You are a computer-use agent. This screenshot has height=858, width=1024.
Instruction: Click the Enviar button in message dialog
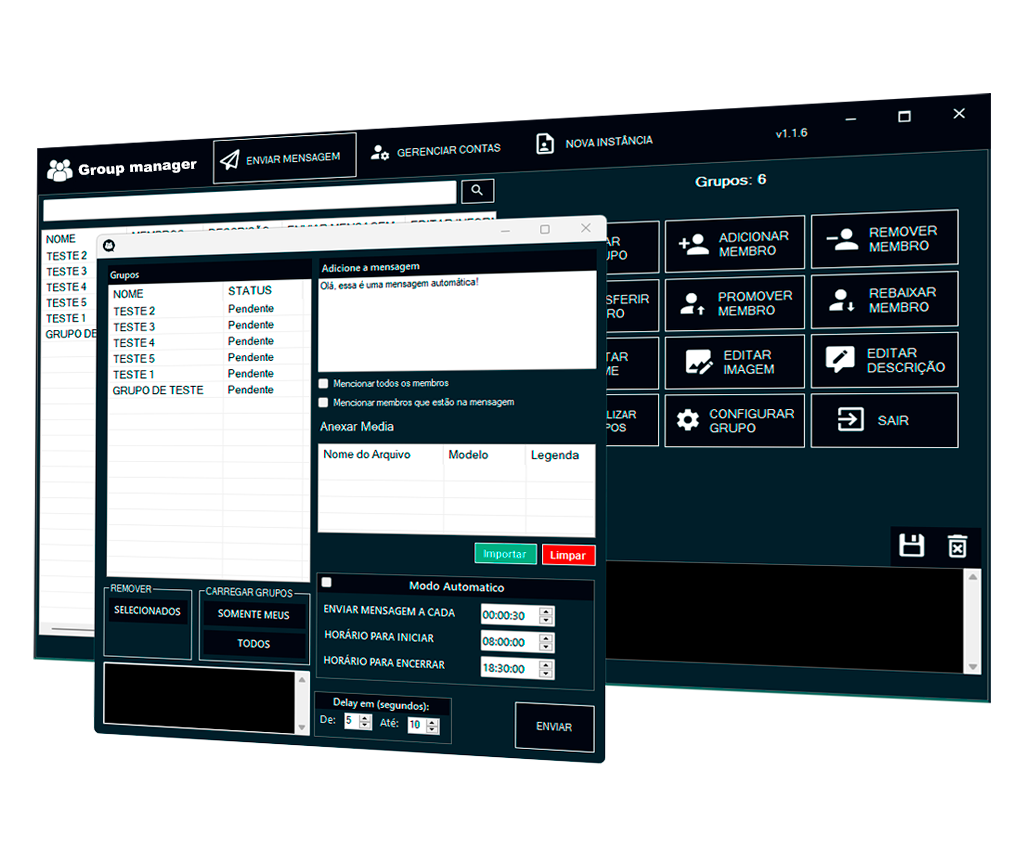click(554, 727)
